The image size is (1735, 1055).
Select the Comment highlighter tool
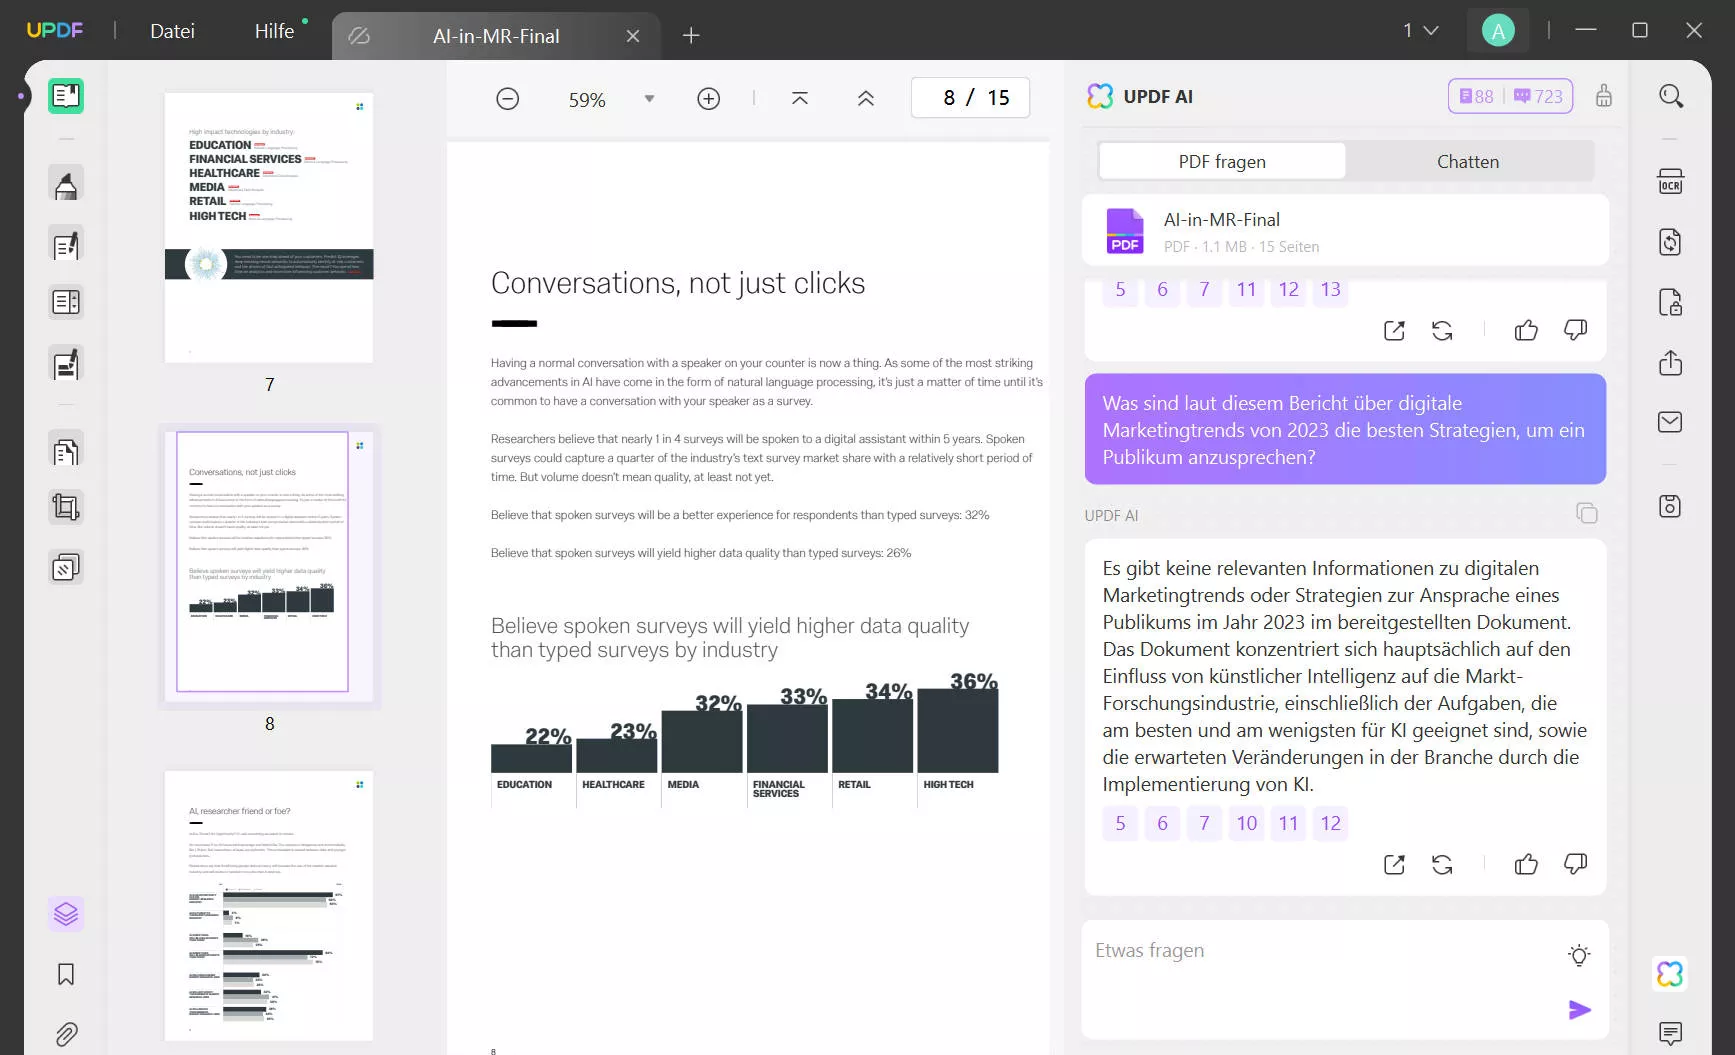tap(66, 185)
